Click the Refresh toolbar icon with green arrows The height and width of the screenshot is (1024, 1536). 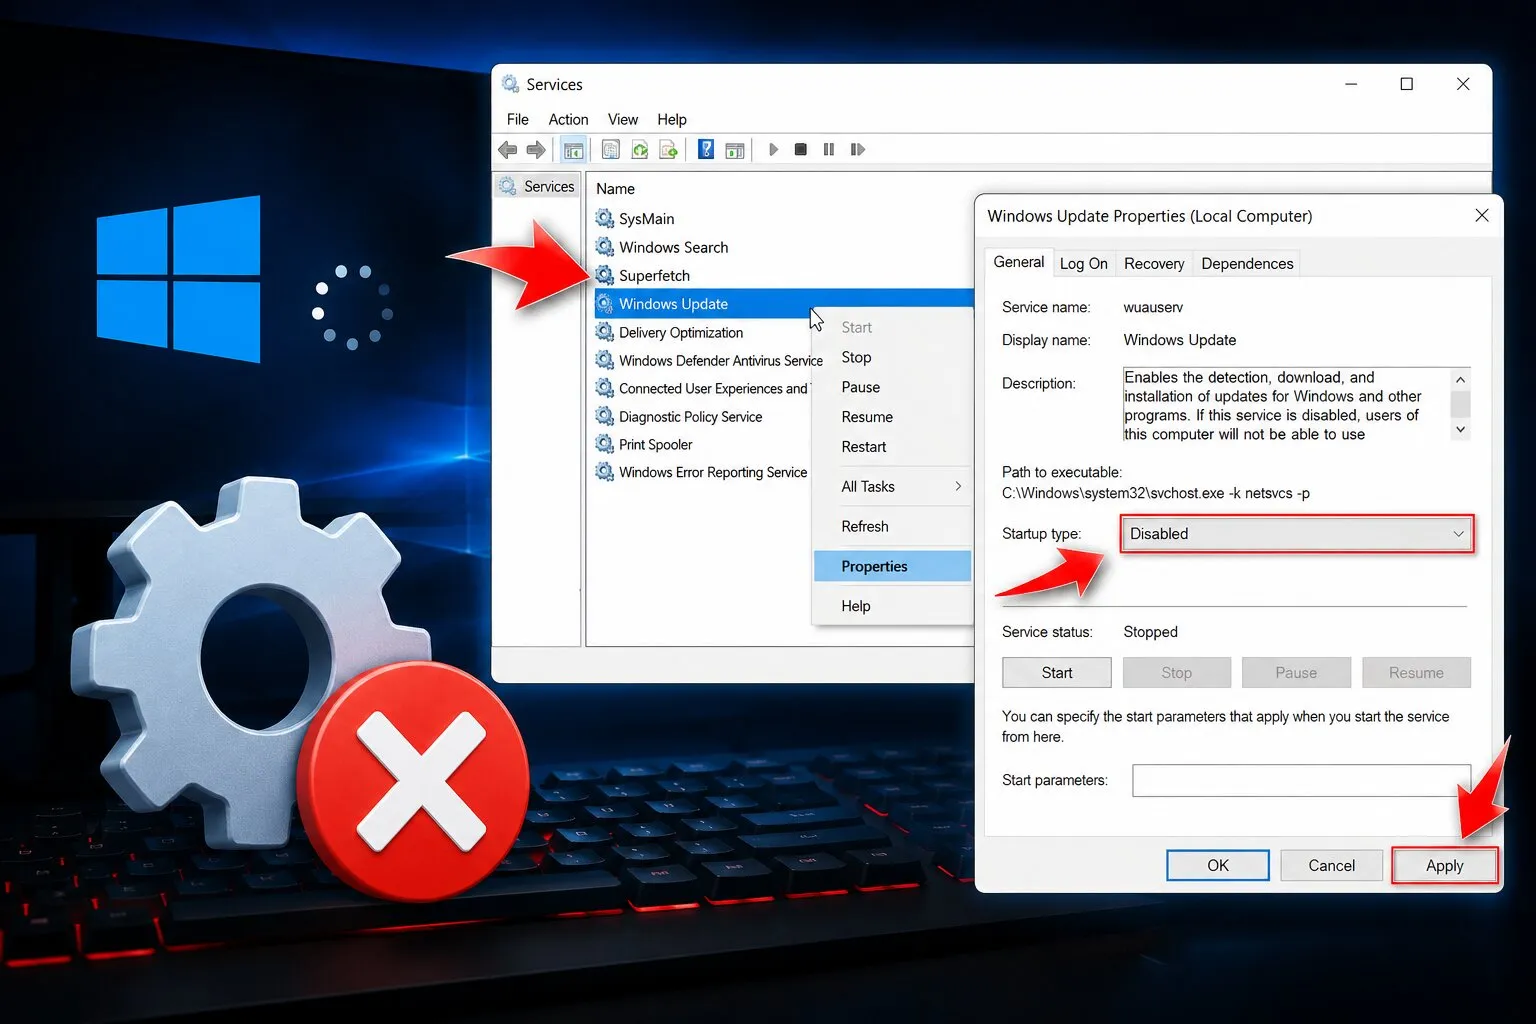(x=640, y=150)
